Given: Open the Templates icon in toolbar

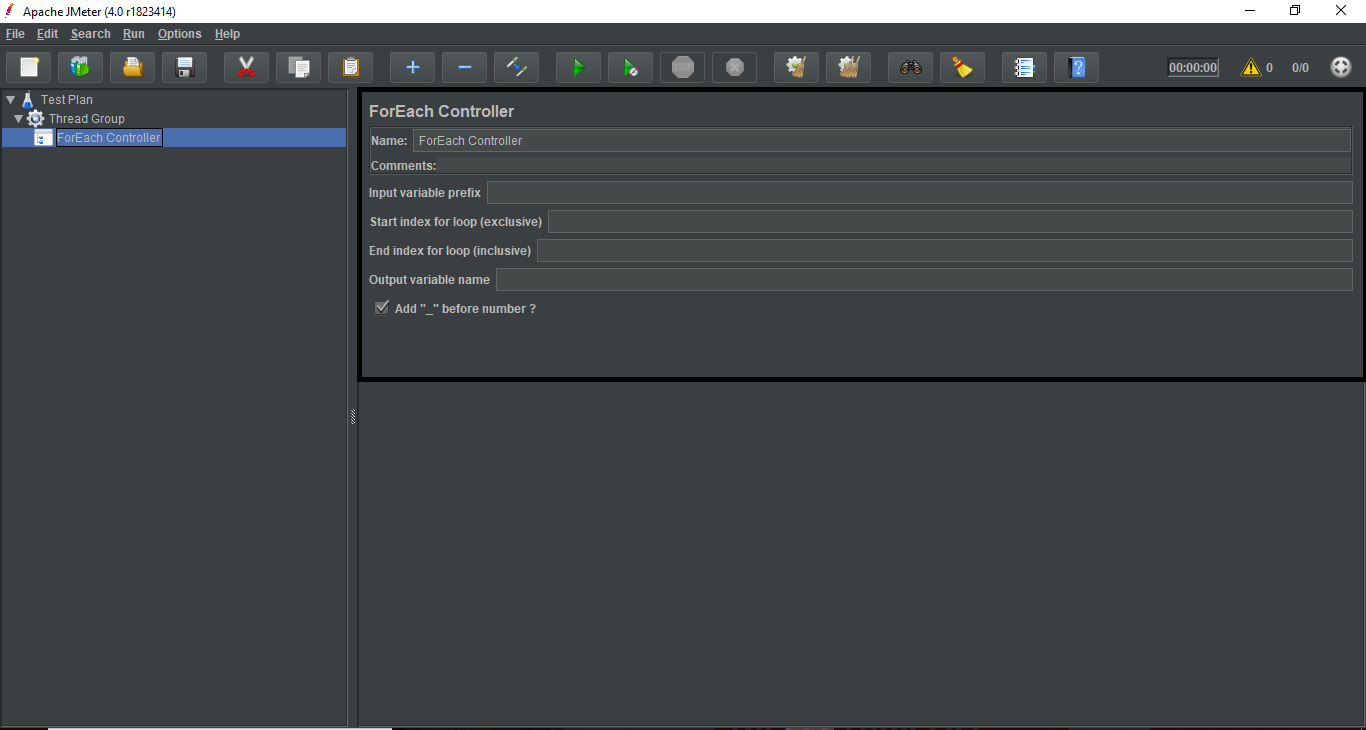Looking at the screenshot, I should [81, 68].
